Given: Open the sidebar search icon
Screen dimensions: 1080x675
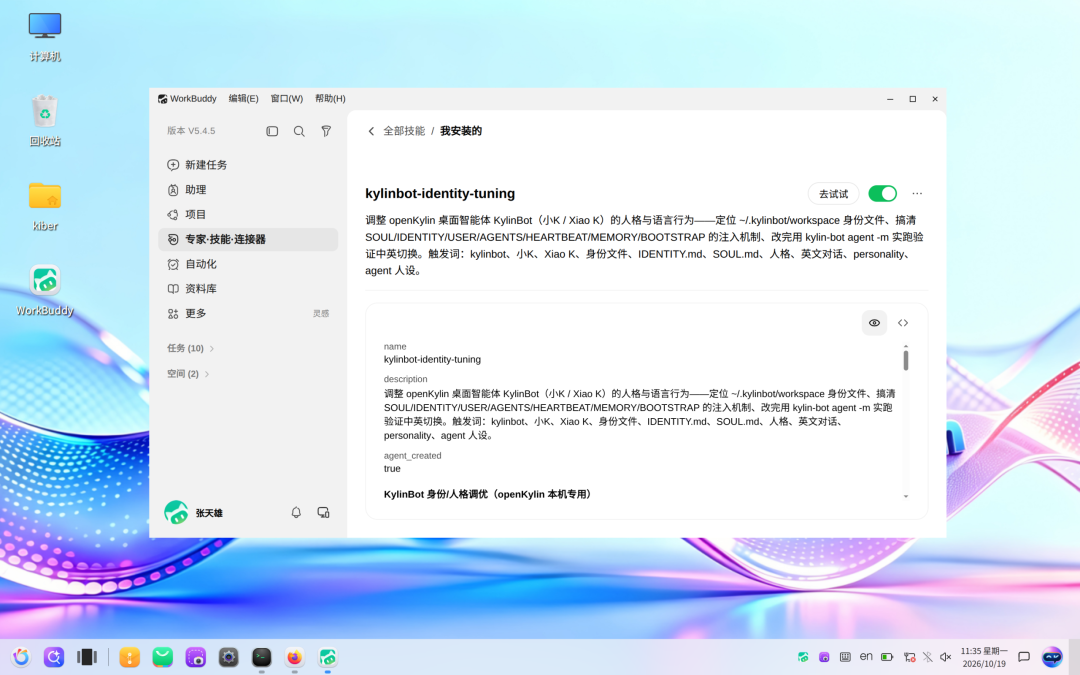Looking at the screenshot, I should [x=299, y=131].
